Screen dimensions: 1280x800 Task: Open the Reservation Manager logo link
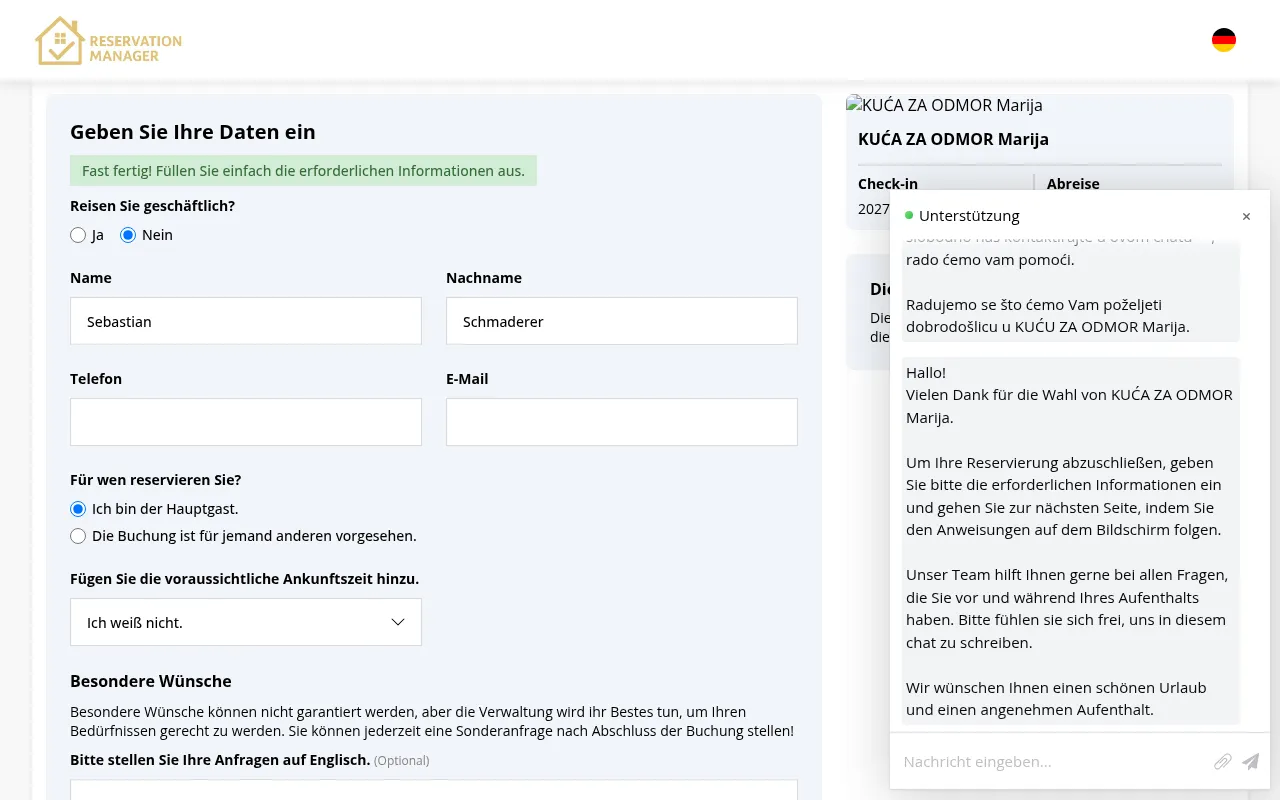pos(108,41)
